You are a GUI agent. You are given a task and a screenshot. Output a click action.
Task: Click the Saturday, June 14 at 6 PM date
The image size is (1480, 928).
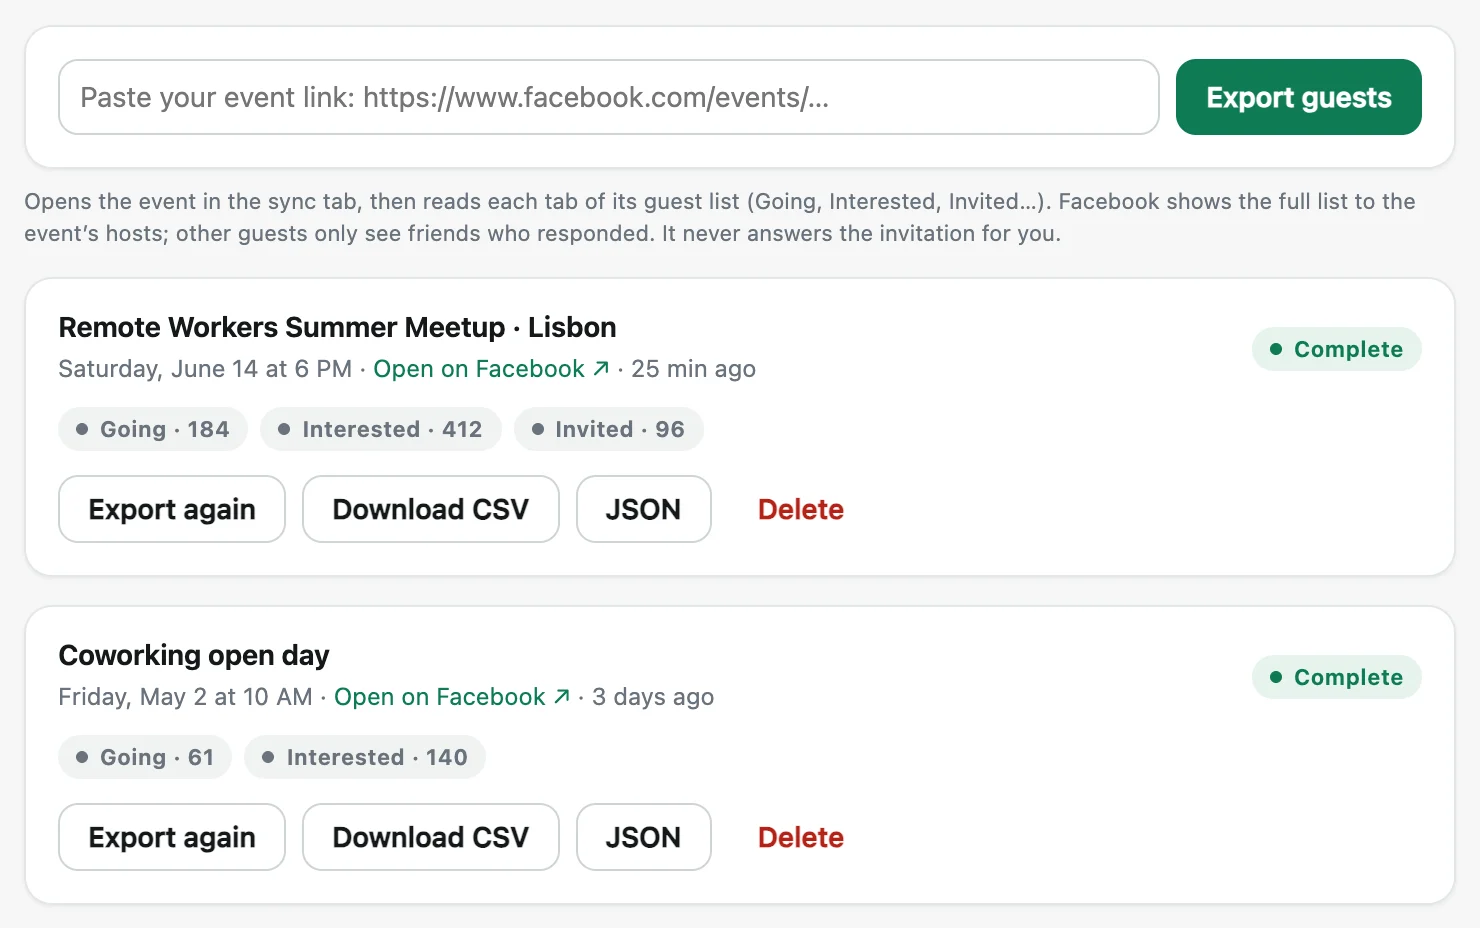coord(205,369)
